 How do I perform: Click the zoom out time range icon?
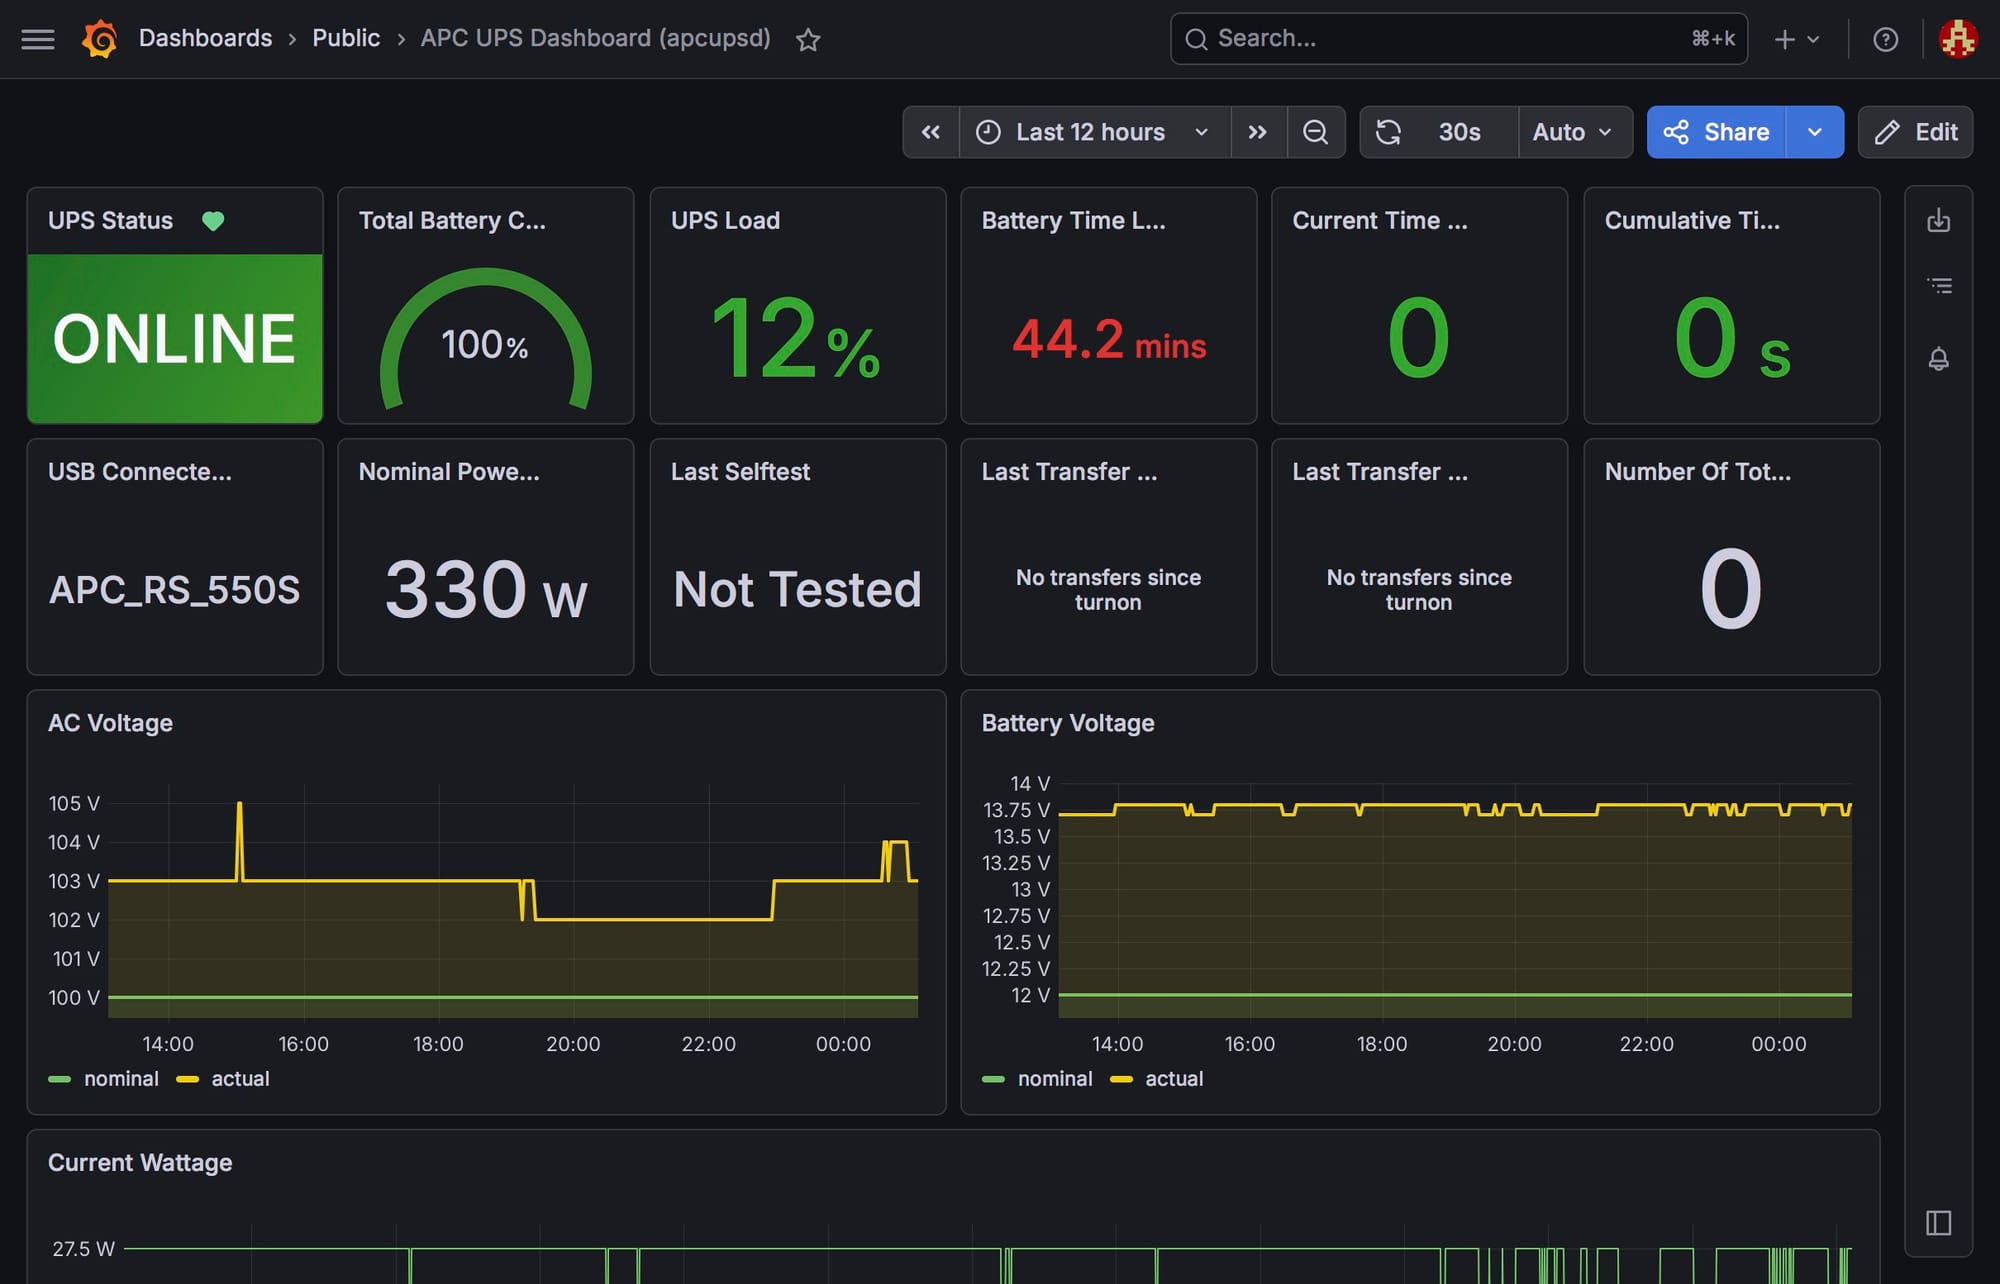click(x=1315, y=132)
